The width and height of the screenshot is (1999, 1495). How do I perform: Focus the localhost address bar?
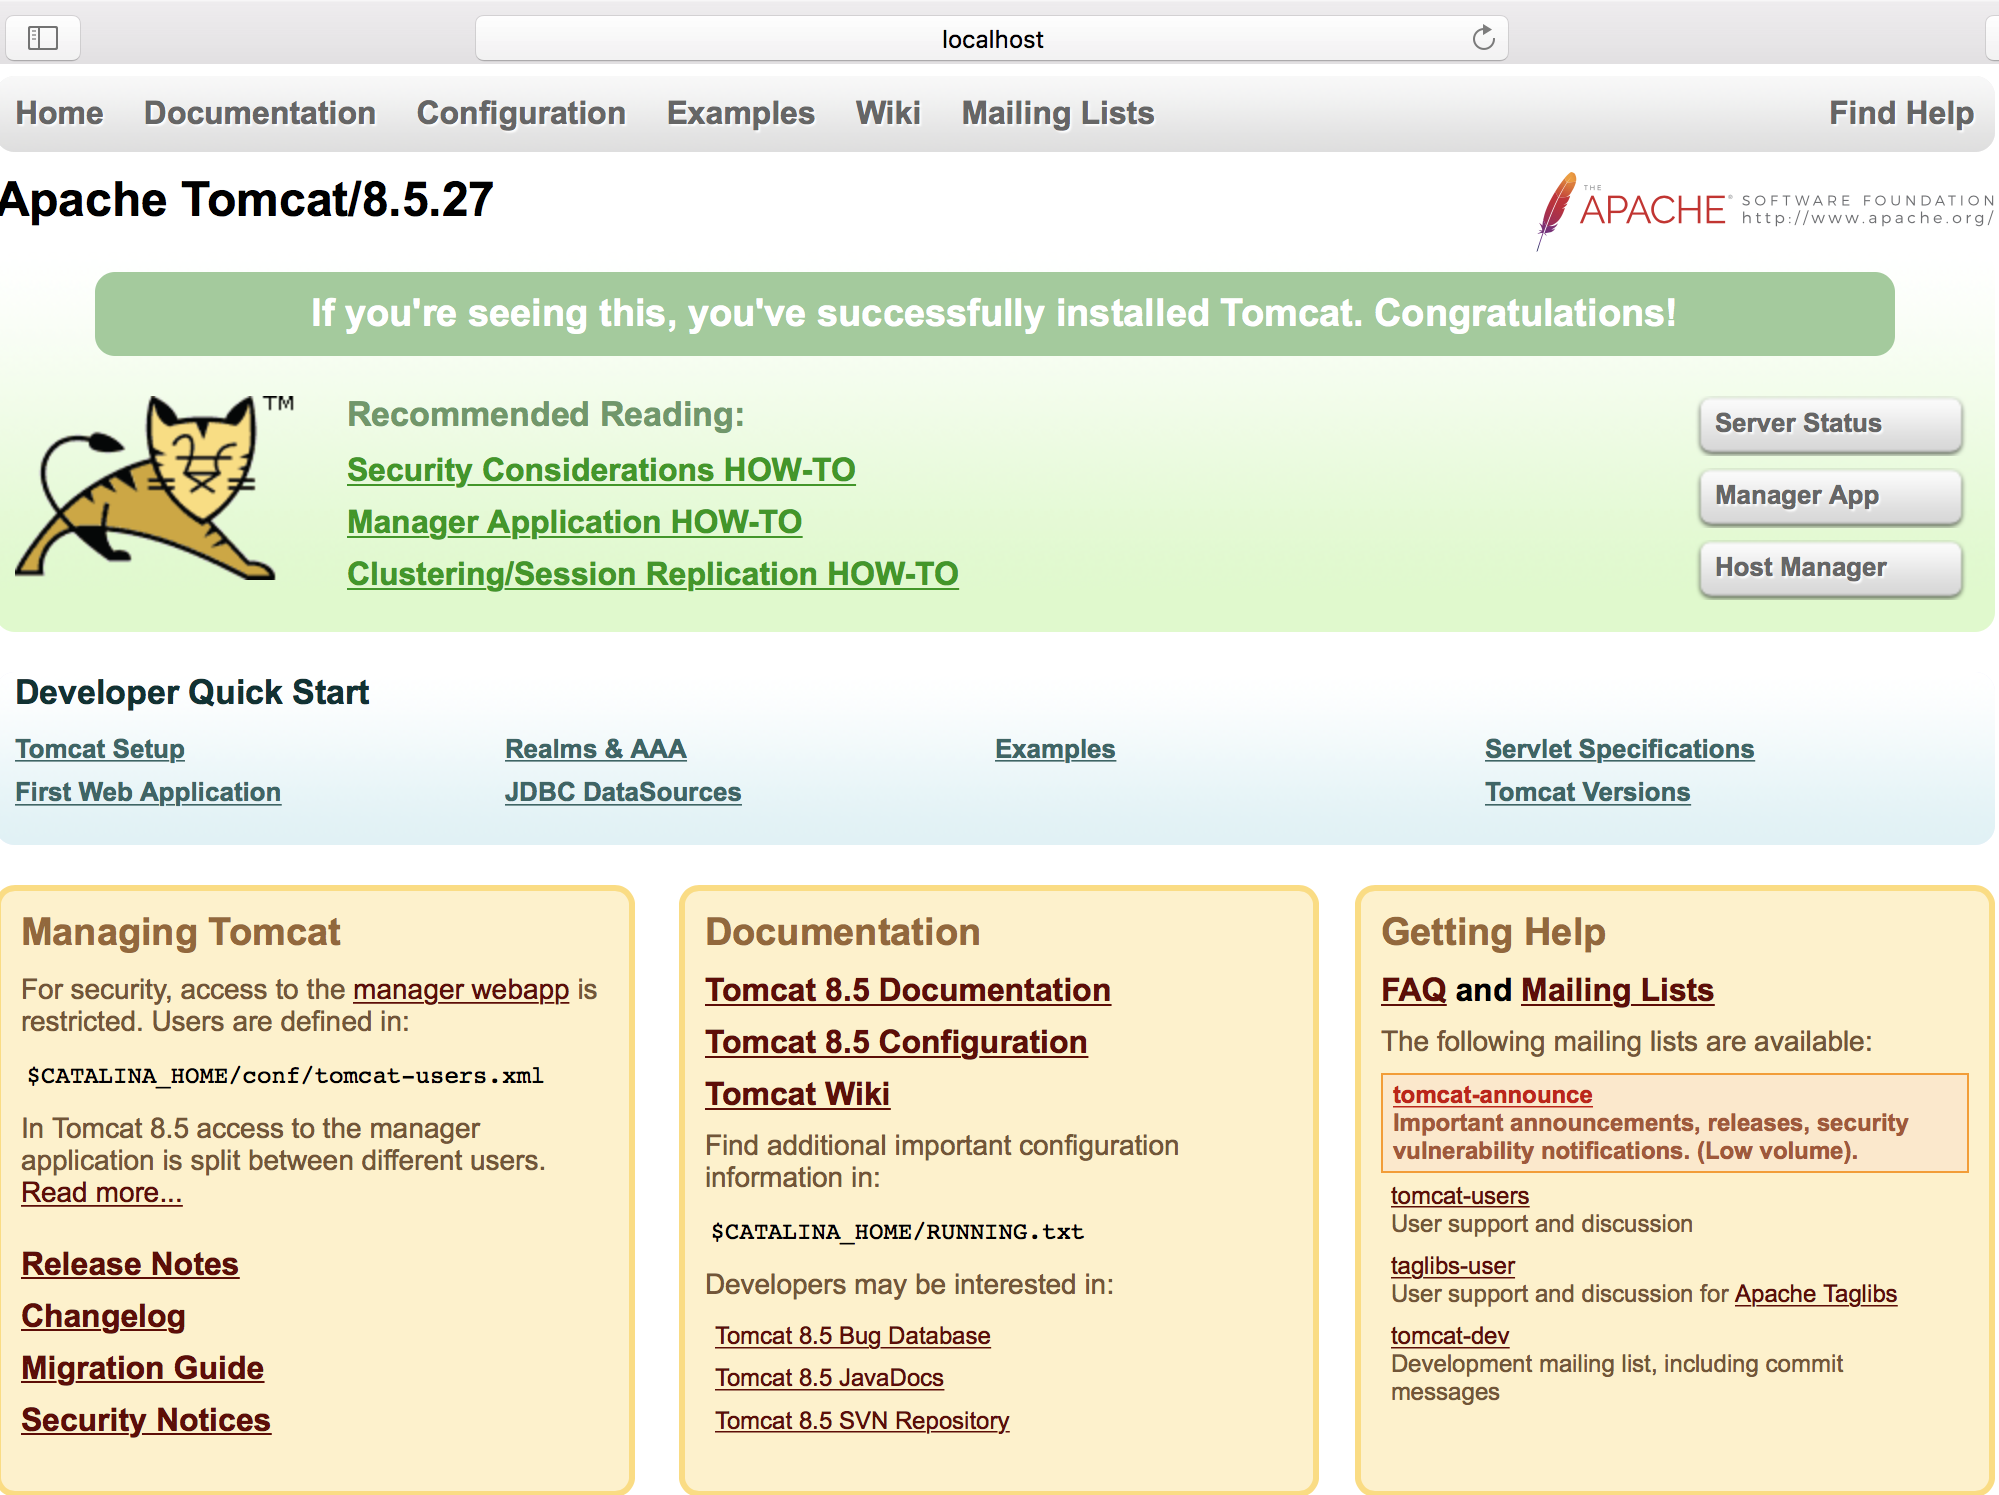pos(992,39)
